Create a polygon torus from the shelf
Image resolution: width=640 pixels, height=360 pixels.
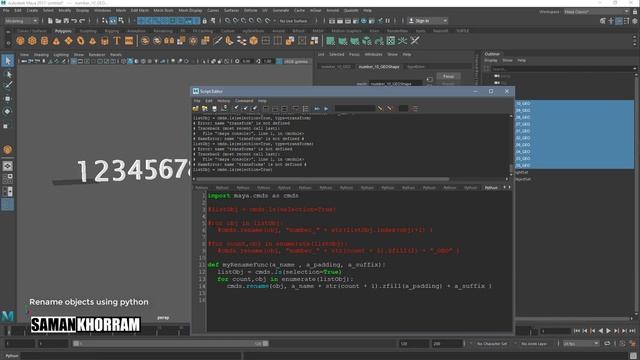pyautogui.click(x=80, y=41)
